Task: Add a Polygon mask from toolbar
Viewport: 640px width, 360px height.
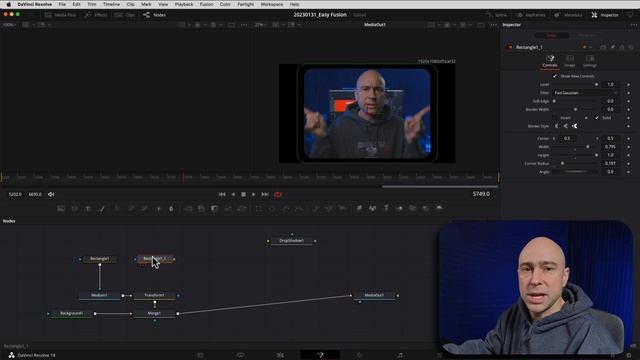Action: (285, 209)
